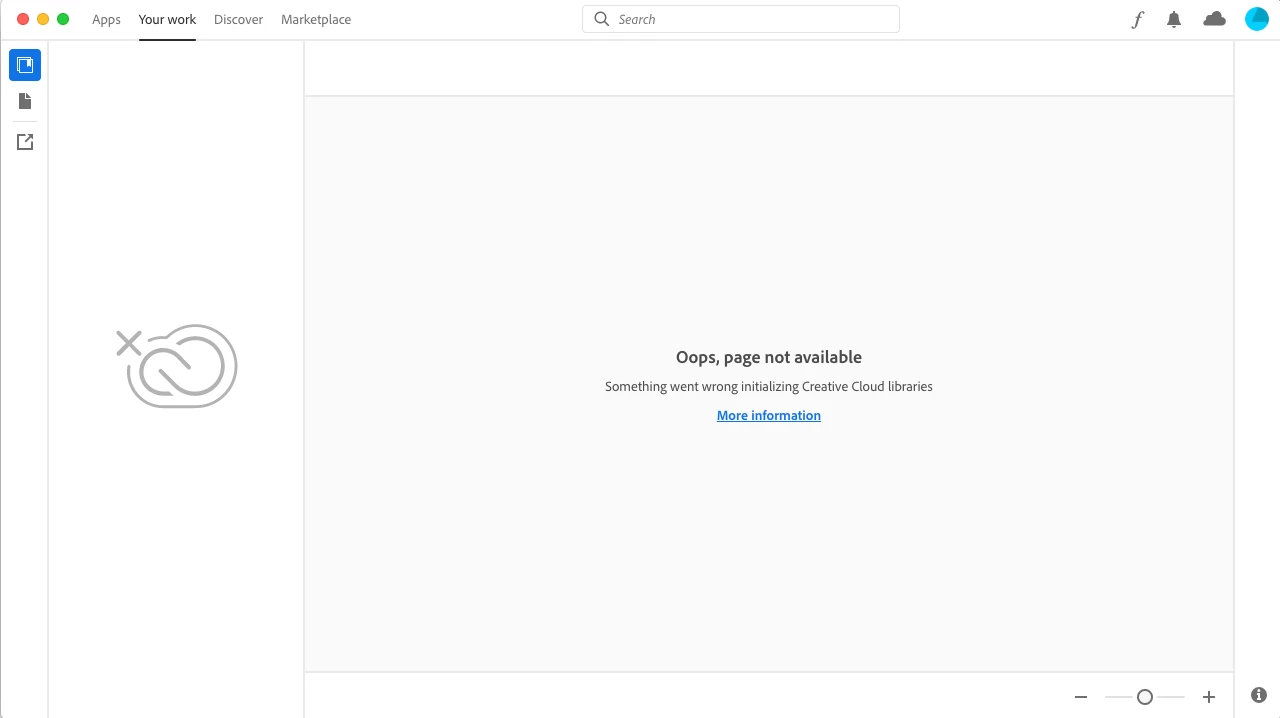Click the info icon at bottom right
This screenshot has height=718, width=1280.
pos(1259,695)
